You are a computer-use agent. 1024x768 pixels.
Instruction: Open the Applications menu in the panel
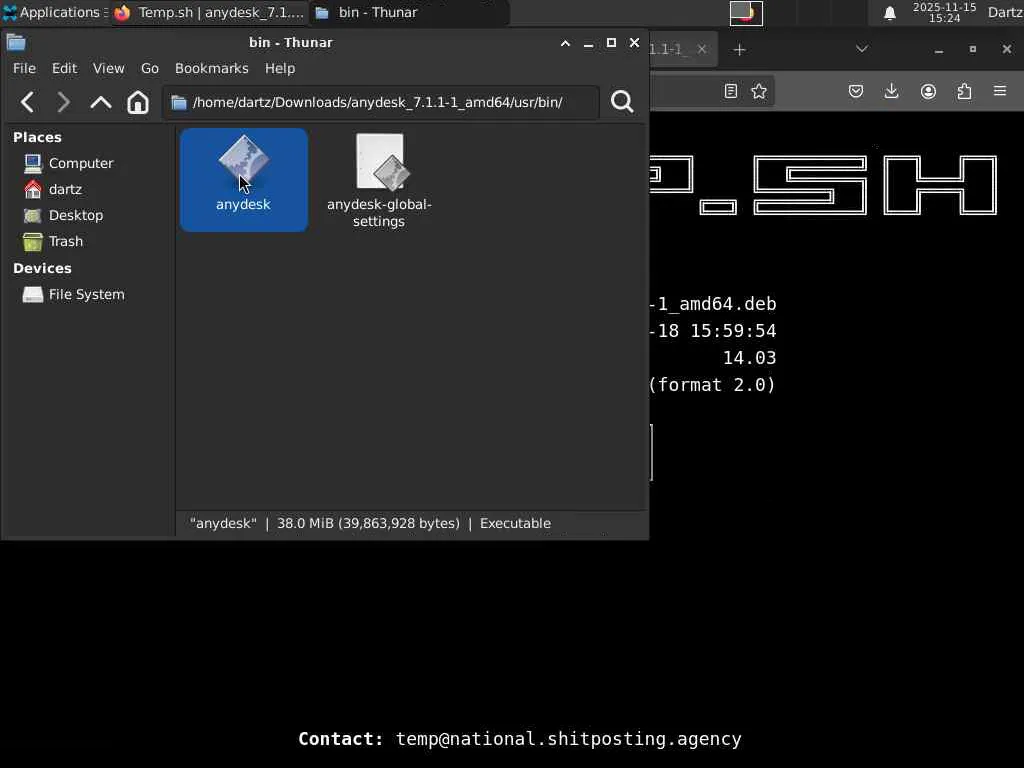tap(53, 12)
